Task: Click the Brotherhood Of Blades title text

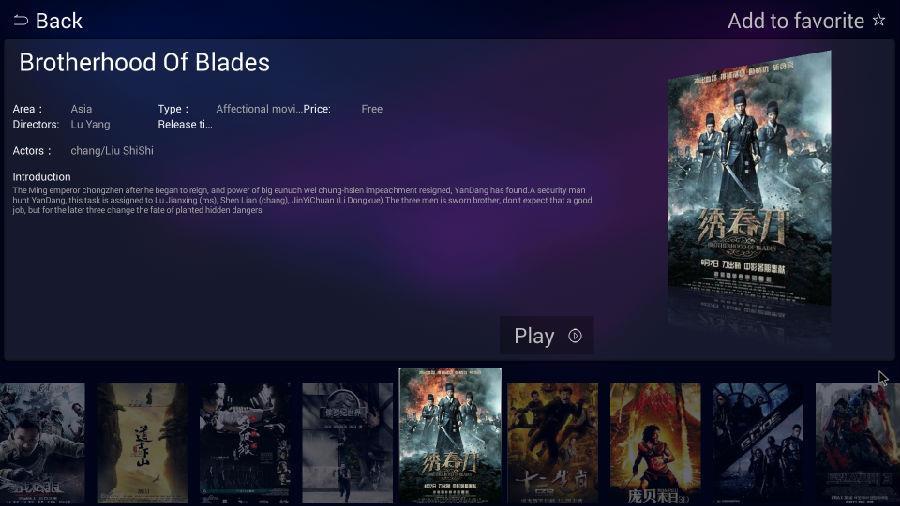Action: [145, 62]
